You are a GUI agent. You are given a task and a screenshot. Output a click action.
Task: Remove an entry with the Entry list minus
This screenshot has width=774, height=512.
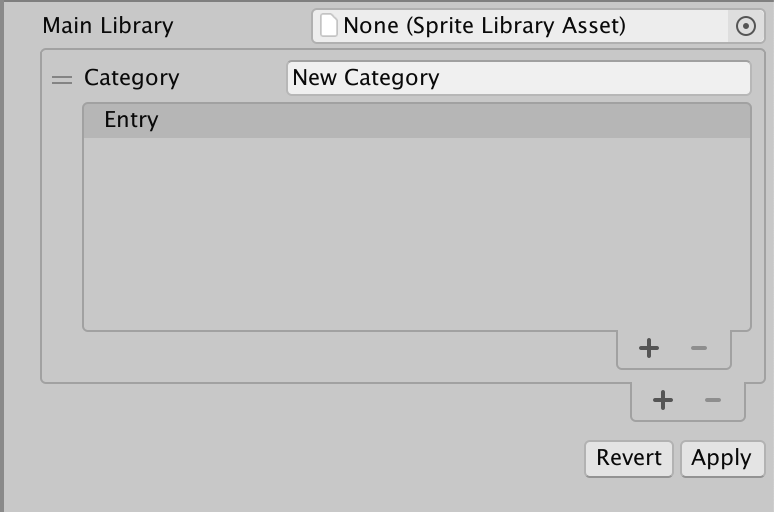[699, 348]
